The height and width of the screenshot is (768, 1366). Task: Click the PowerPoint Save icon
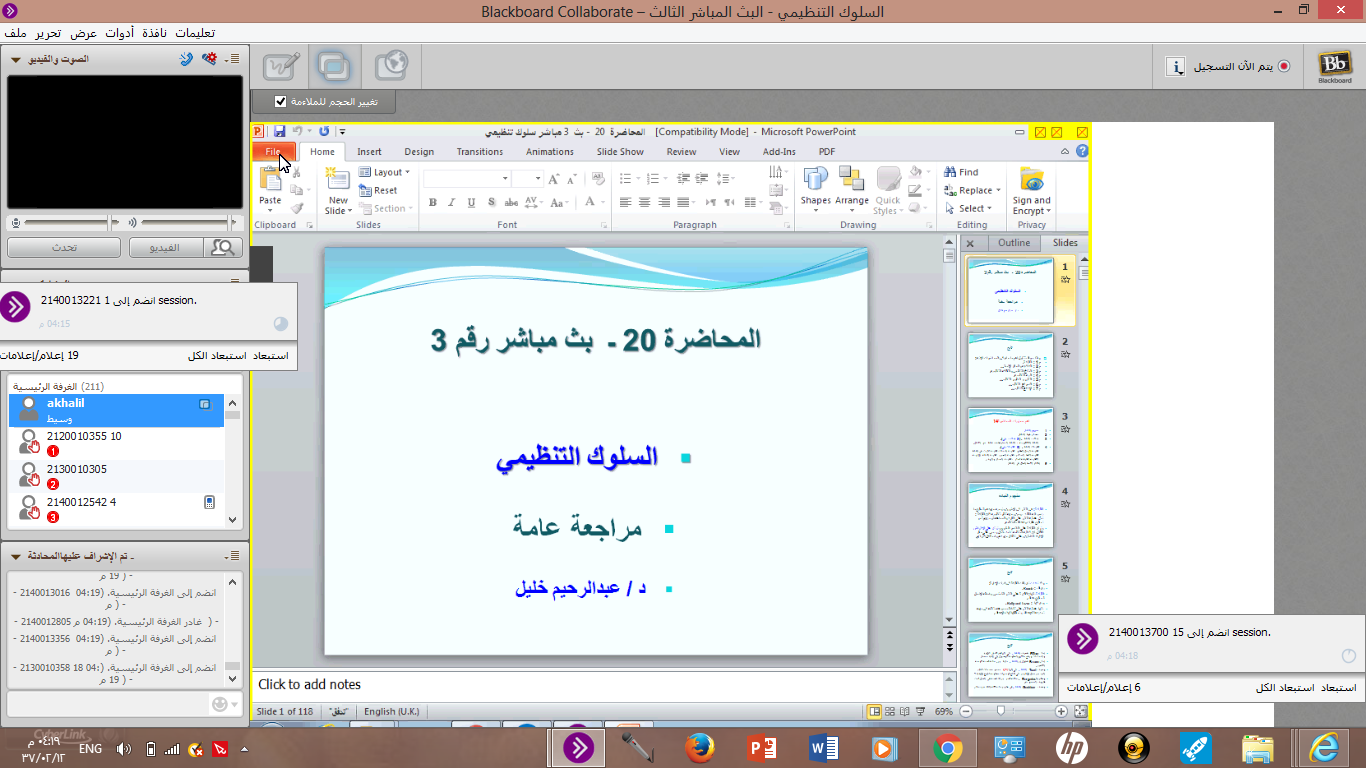click(x=279, y=131)
